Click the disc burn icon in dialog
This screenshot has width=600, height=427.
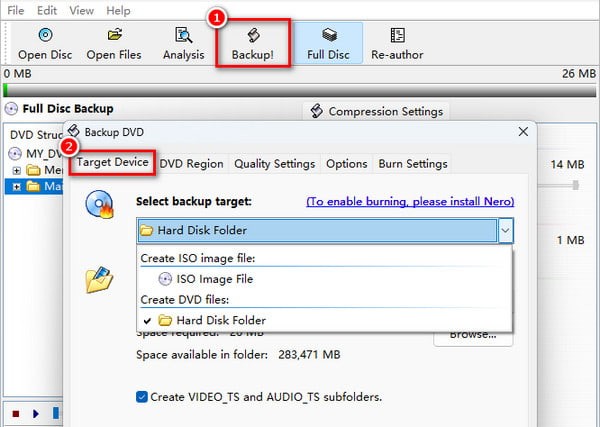(x=100, y=204)
